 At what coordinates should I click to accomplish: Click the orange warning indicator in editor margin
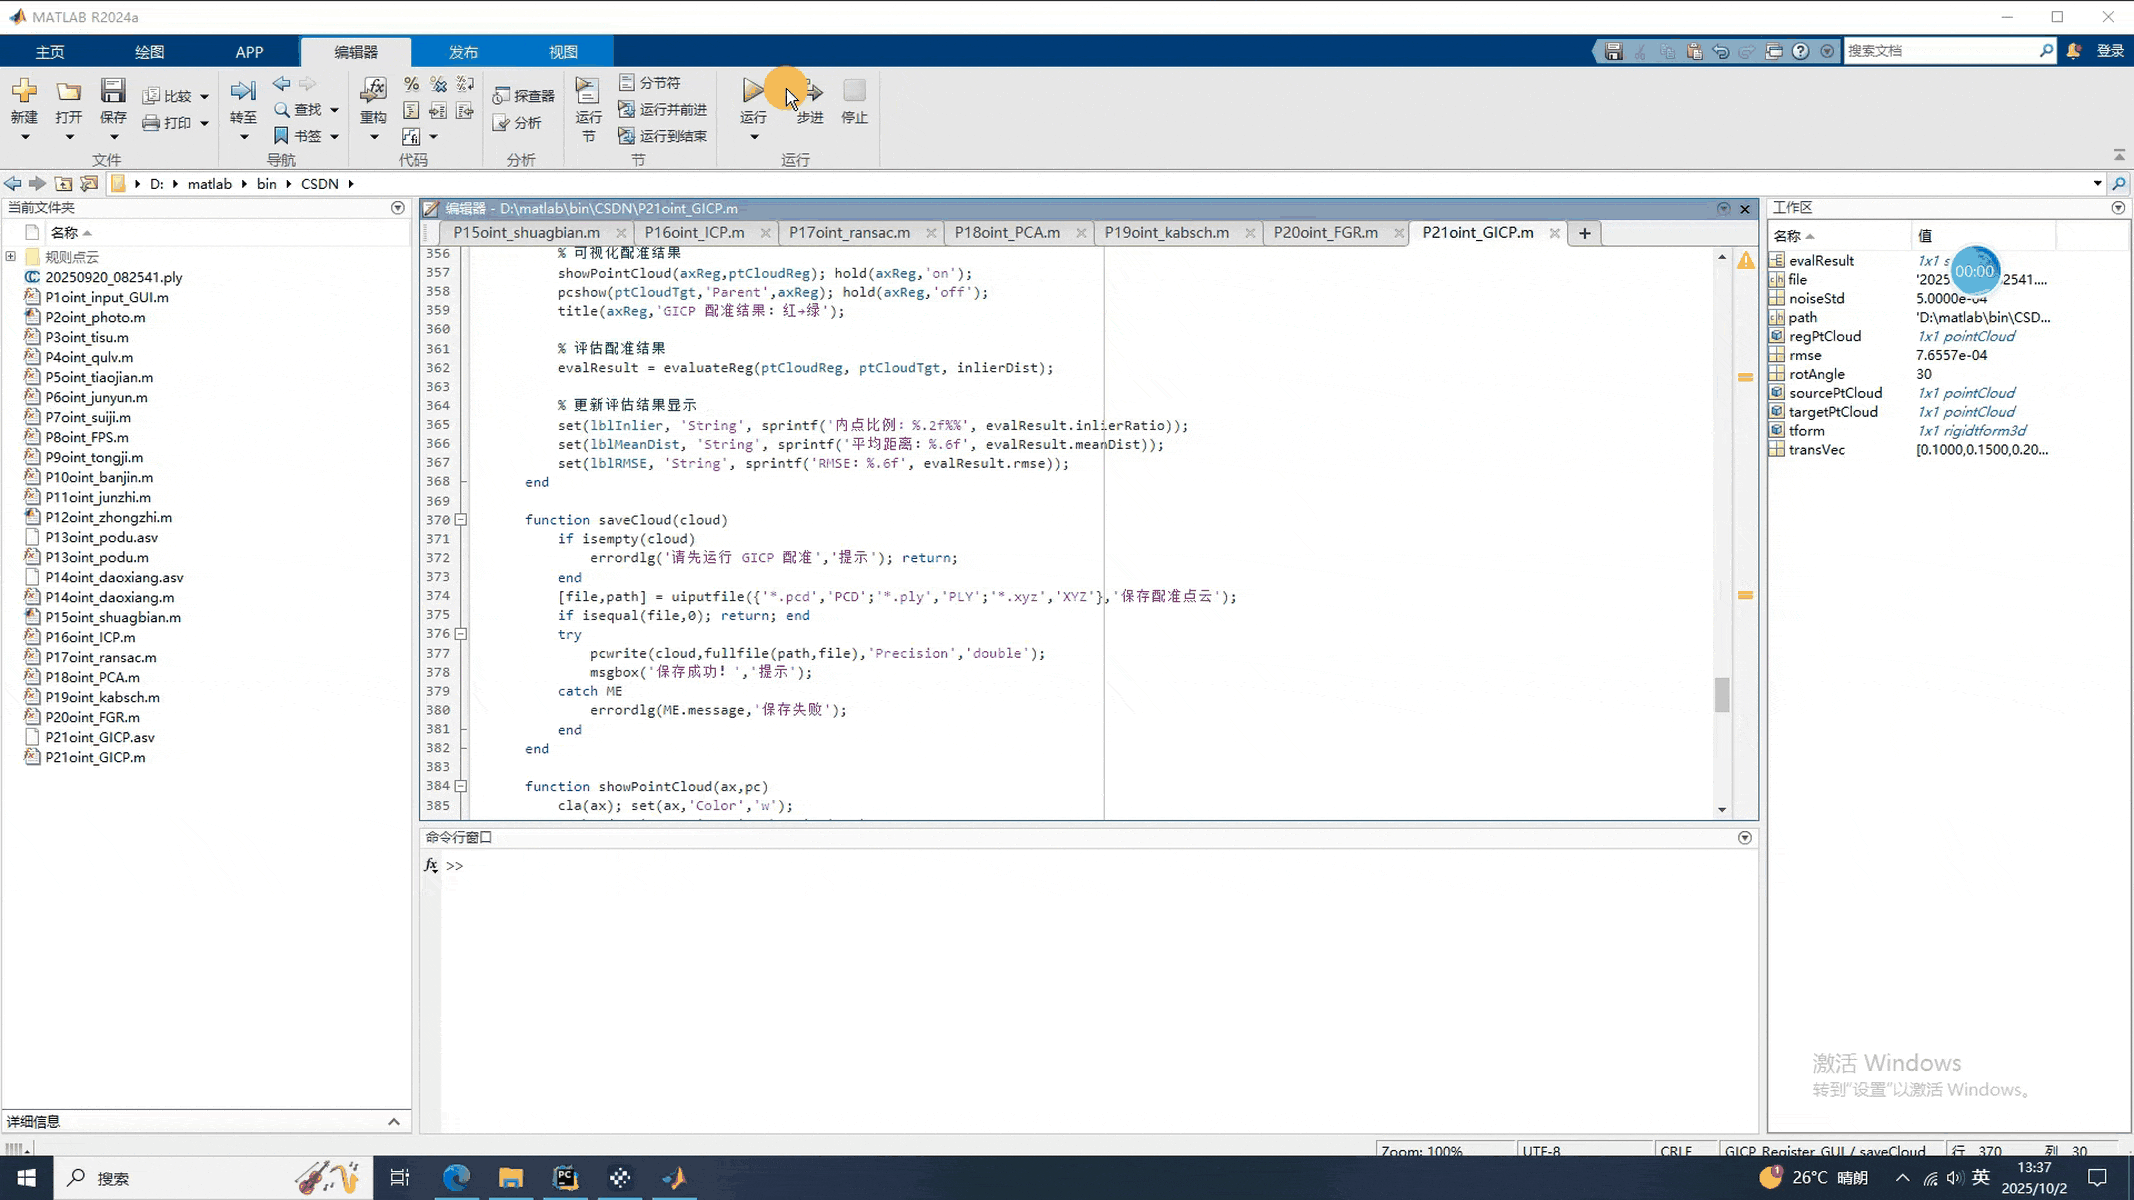tap(1745, 261)
